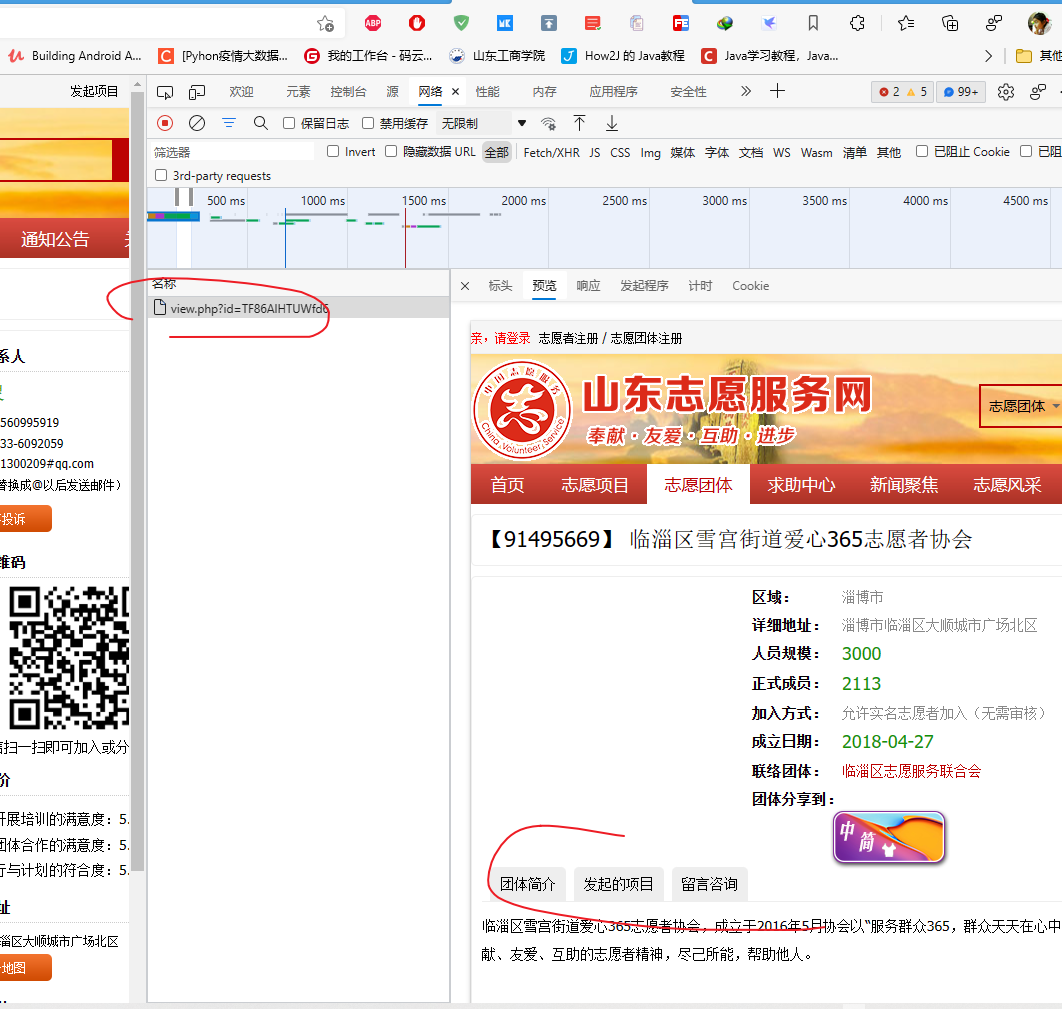Open the Performance tab
The image size is (1062, 1009).
(x=488, y=91)
